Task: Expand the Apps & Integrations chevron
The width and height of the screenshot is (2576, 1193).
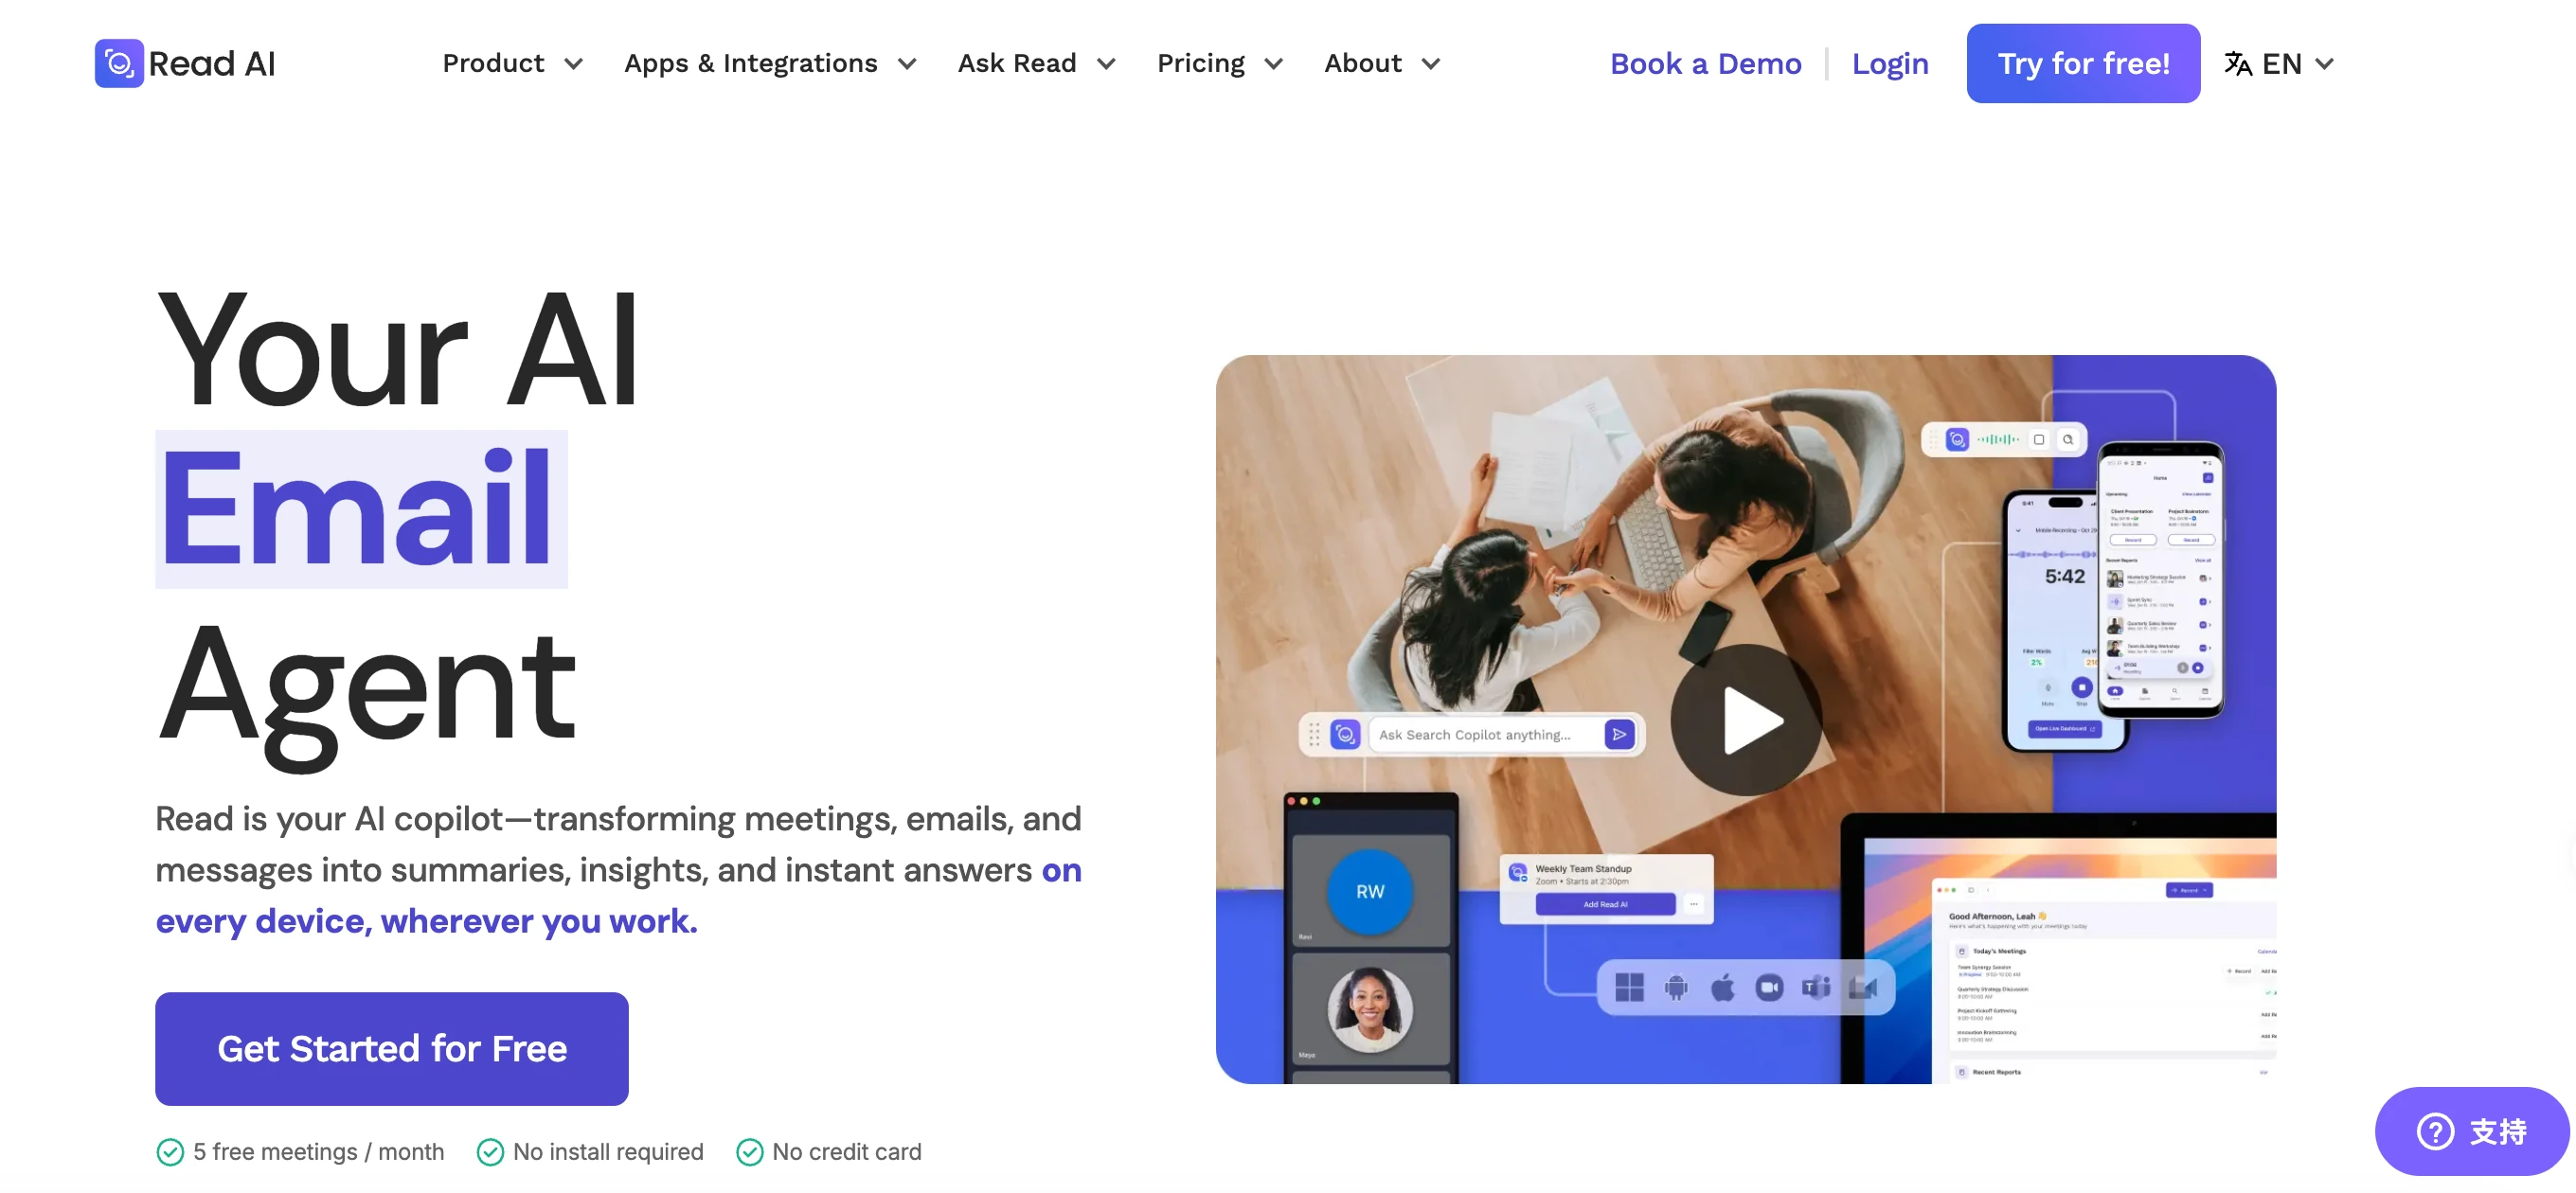Action: [907, 64]
